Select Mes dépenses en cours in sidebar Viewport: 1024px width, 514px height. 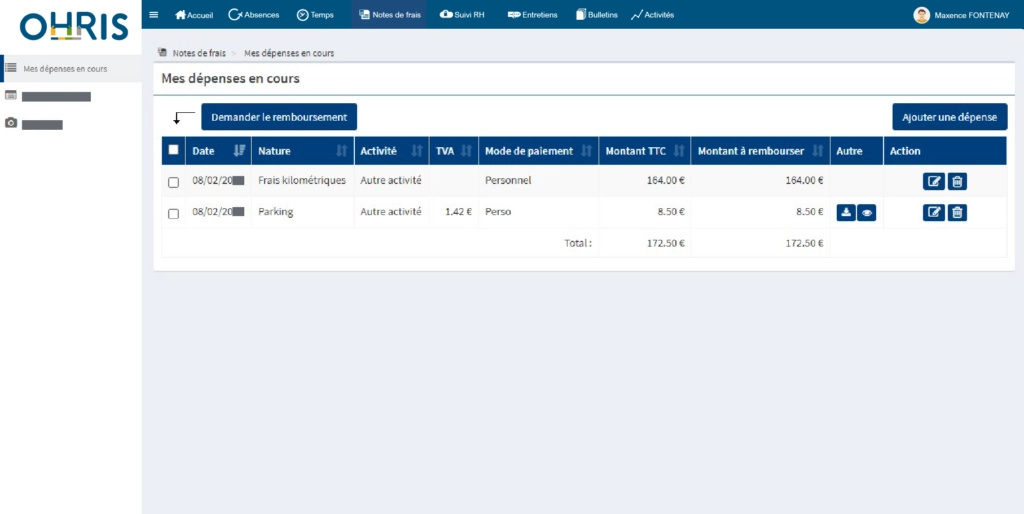click(x=65, y=69)
